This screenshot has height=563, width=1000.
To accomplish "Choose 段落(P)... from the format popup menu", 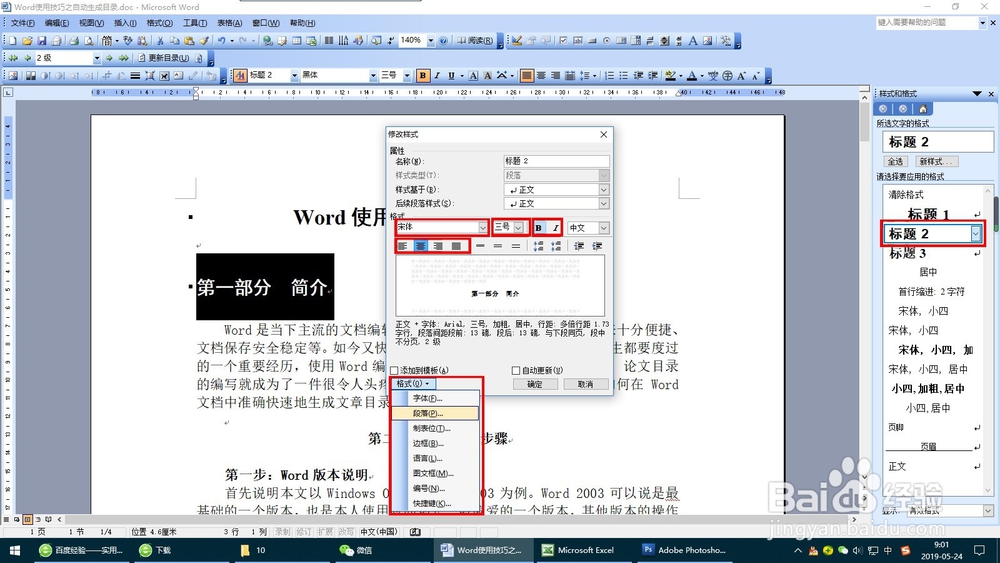I will [435, 413].
